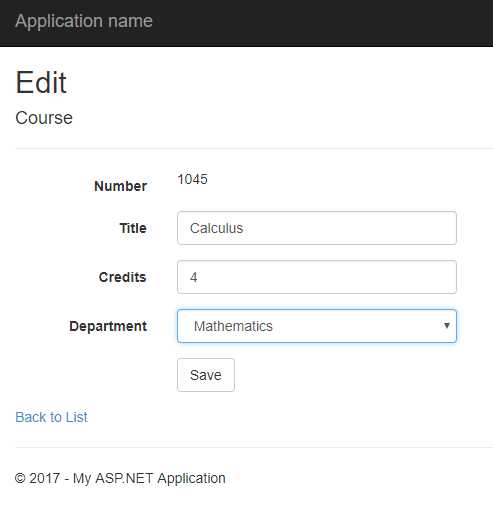
Task: Select the Credits field label
Action: point(122,277)
